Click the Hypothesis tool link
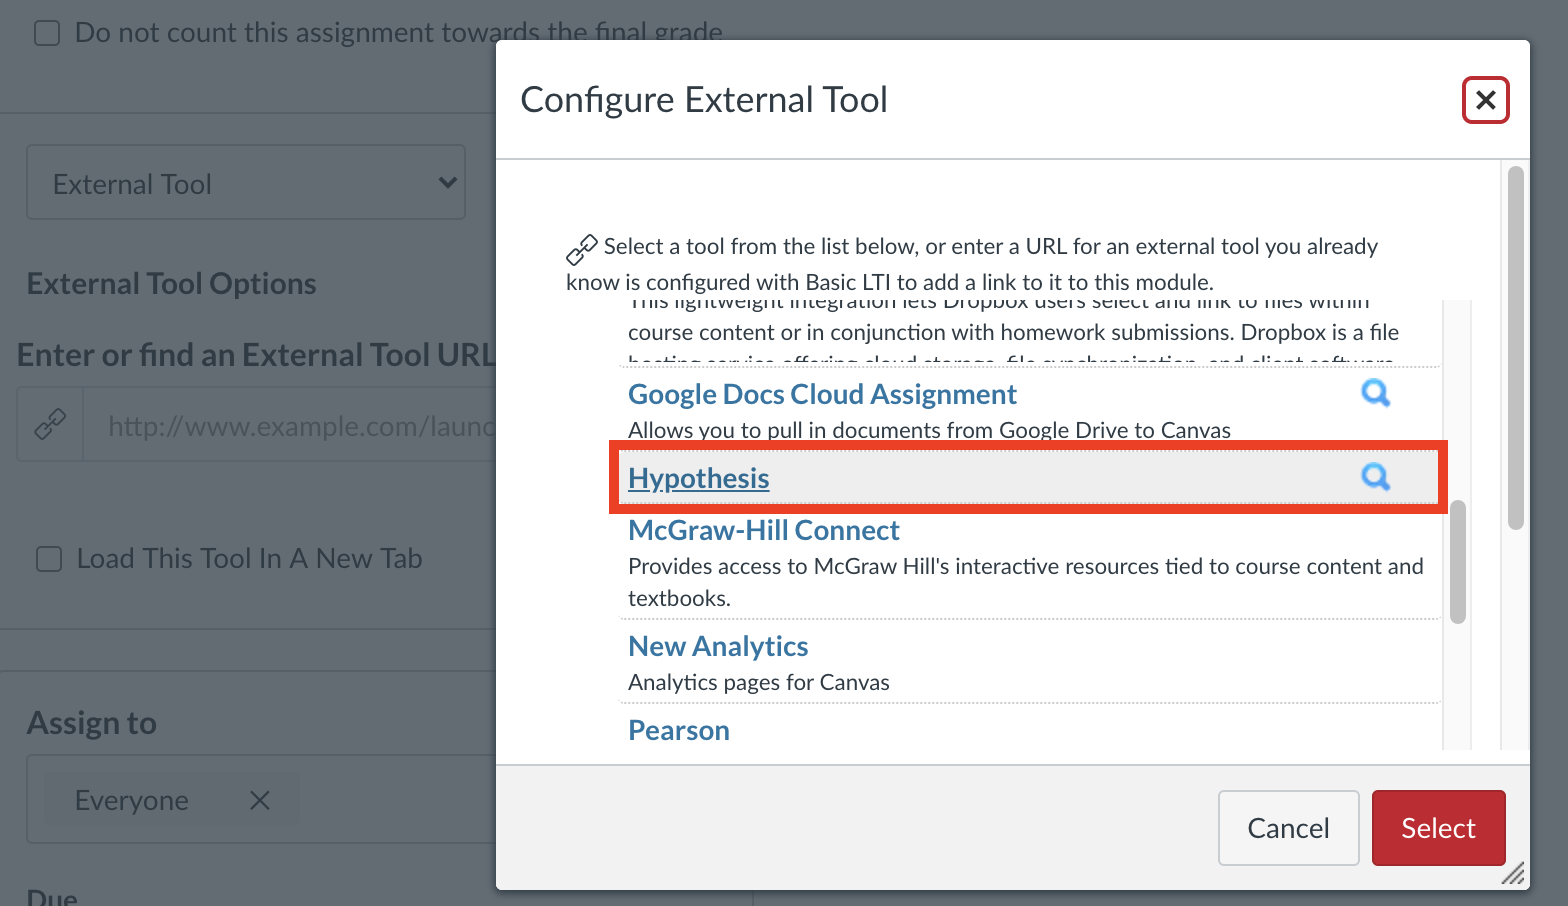Screen dimensions: 1568x906 tap(698, 478)
